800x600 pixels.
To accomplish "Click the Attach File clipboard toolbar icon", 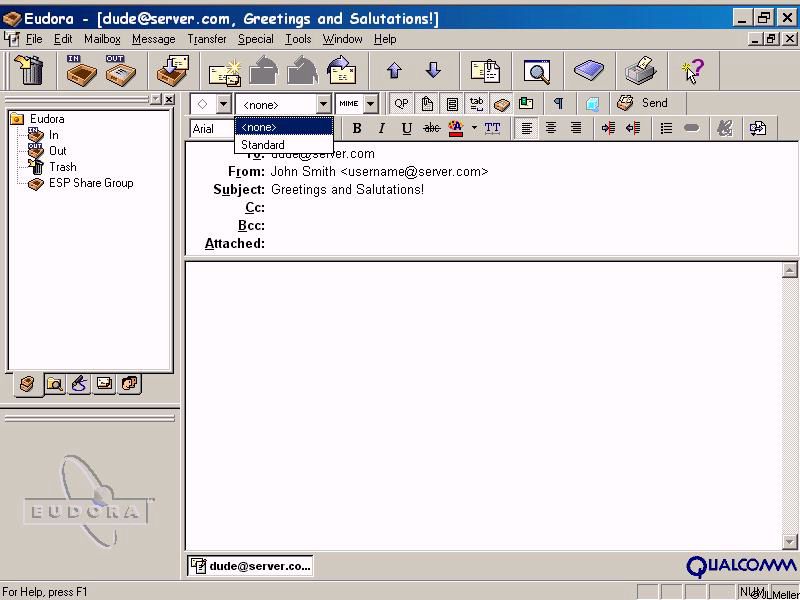I will tap(485, 70).
